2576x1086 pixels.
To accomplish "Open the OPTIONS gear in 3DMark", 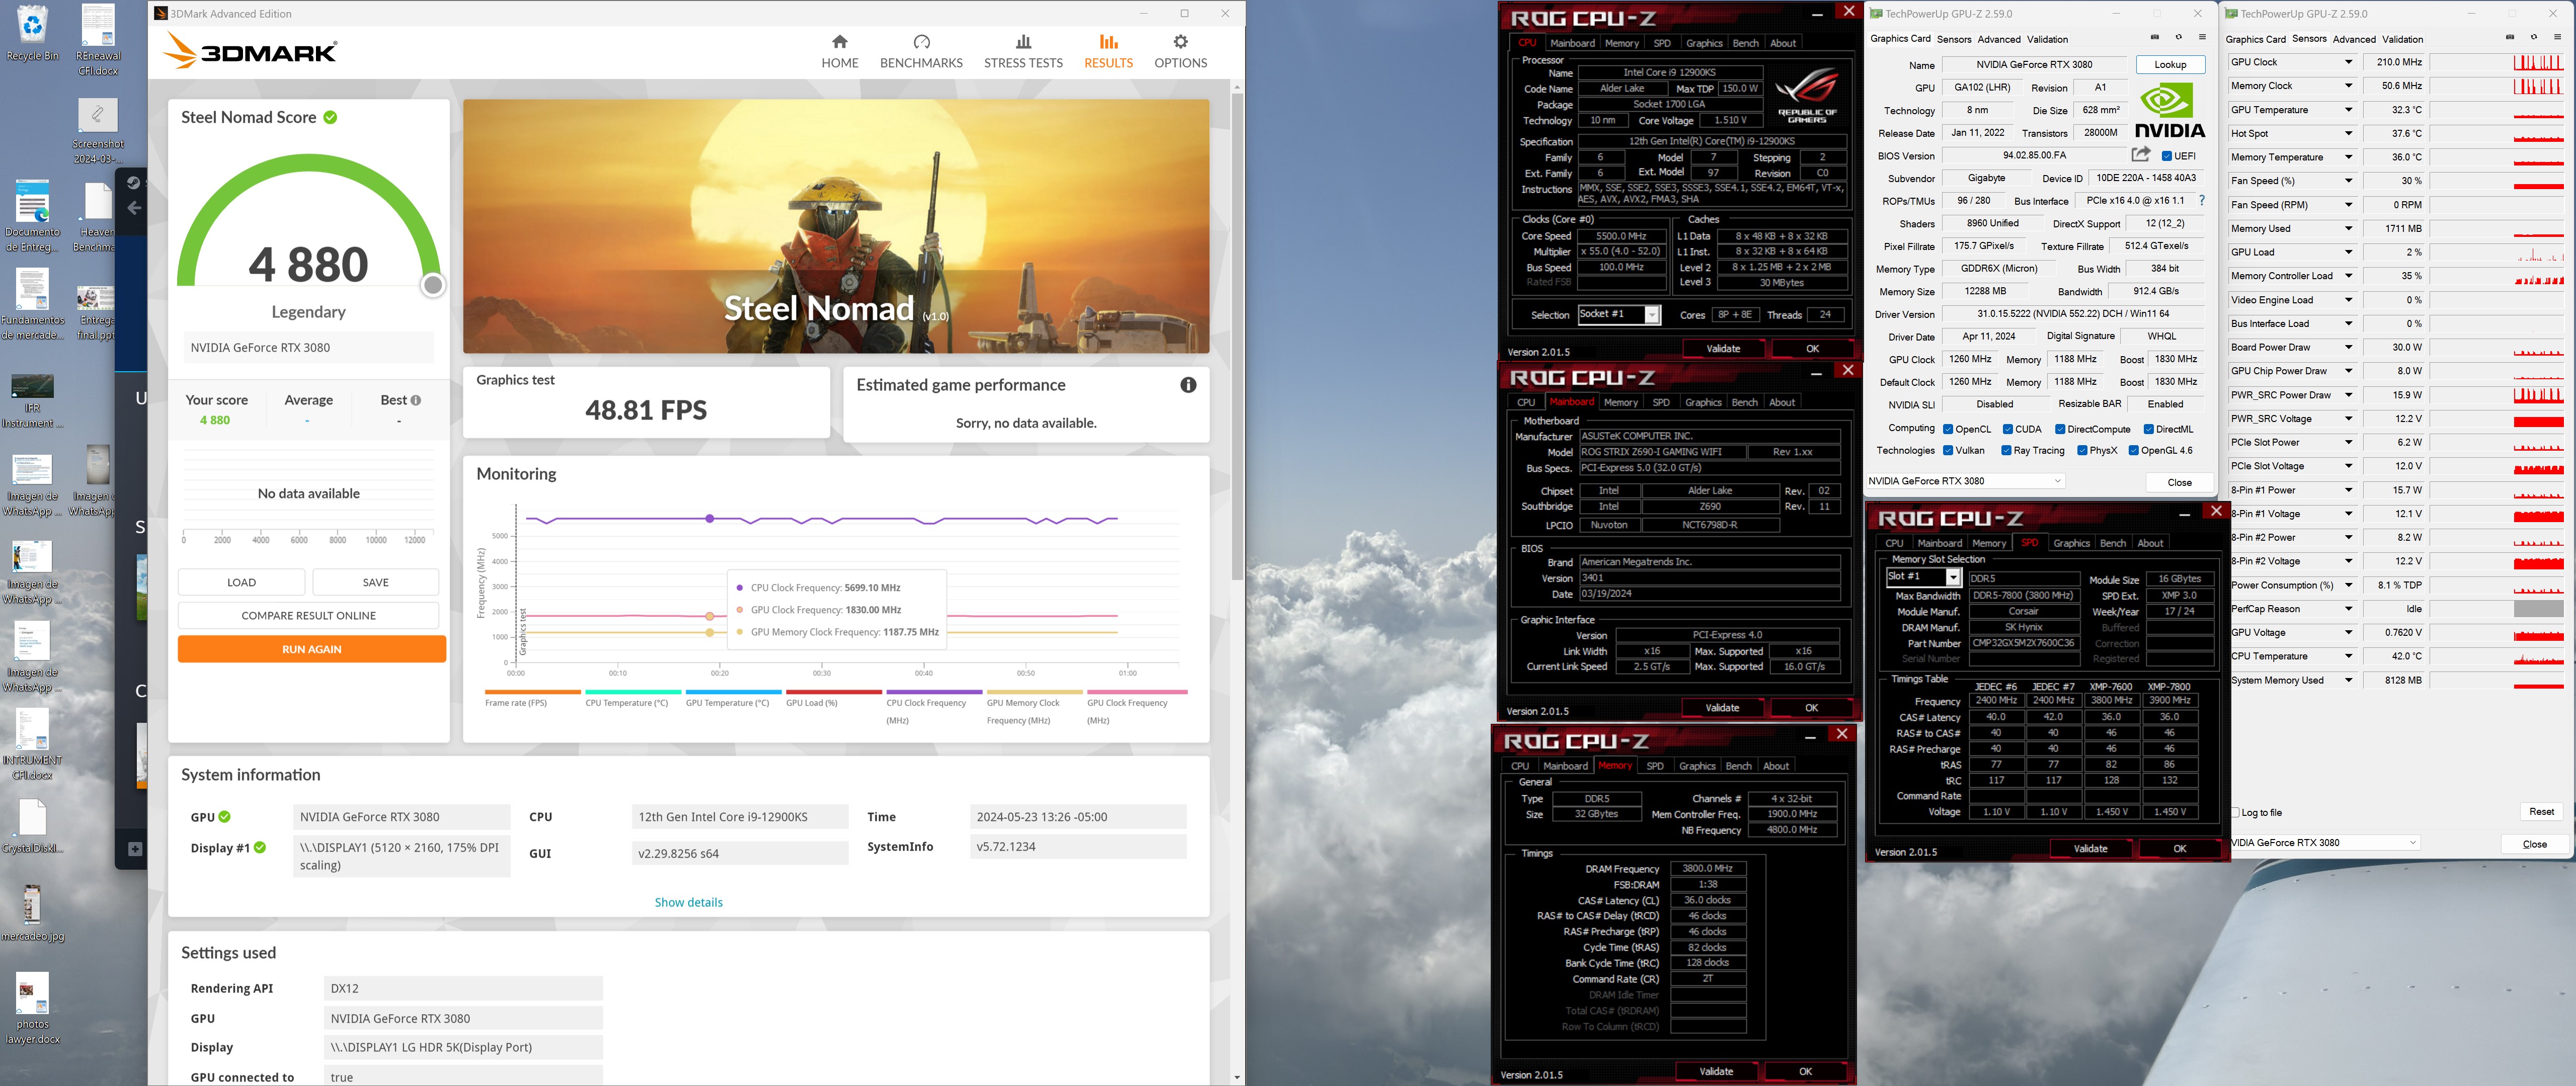I will [x=1180, y=51].
